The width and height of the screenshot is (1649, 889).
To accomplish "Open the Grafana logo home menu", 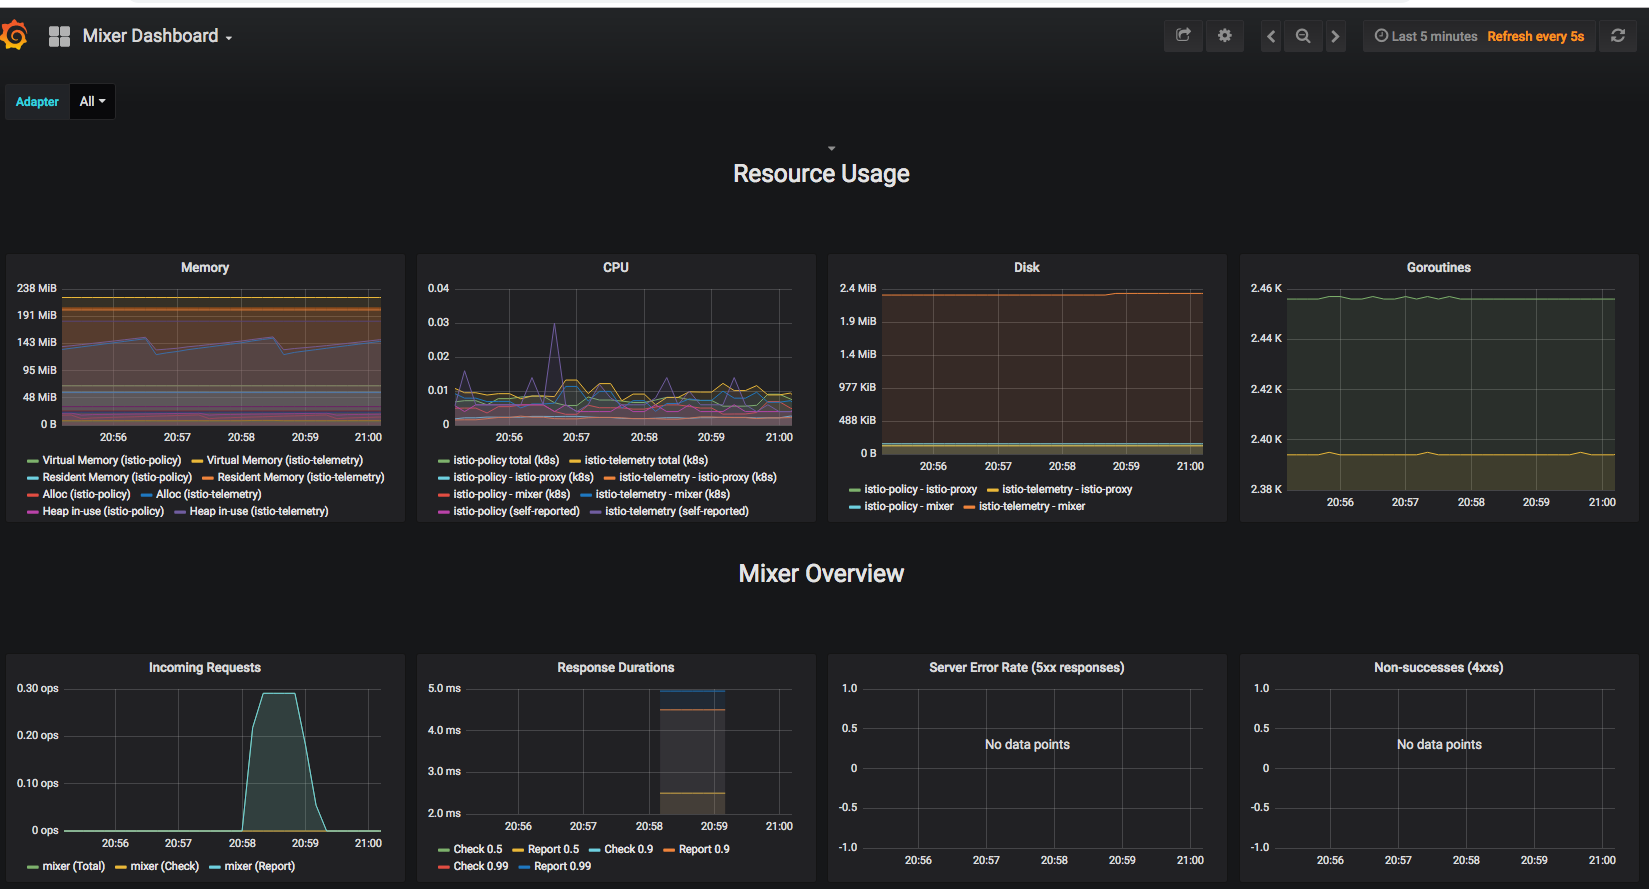I will [14, 36].
